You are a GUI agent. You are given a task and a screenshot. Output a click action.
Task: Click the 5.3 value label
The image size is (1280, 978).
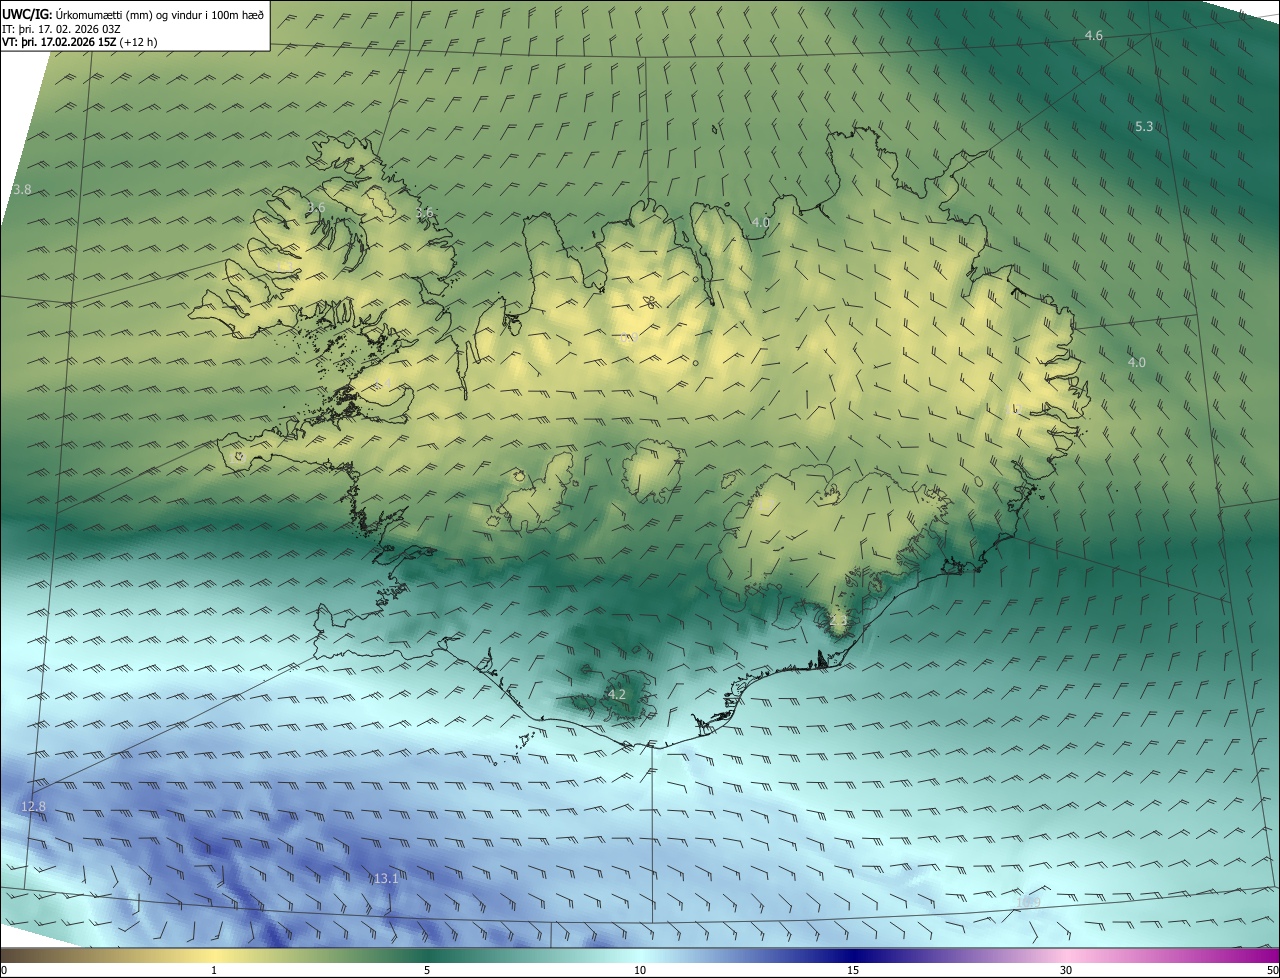point(1145,127)
